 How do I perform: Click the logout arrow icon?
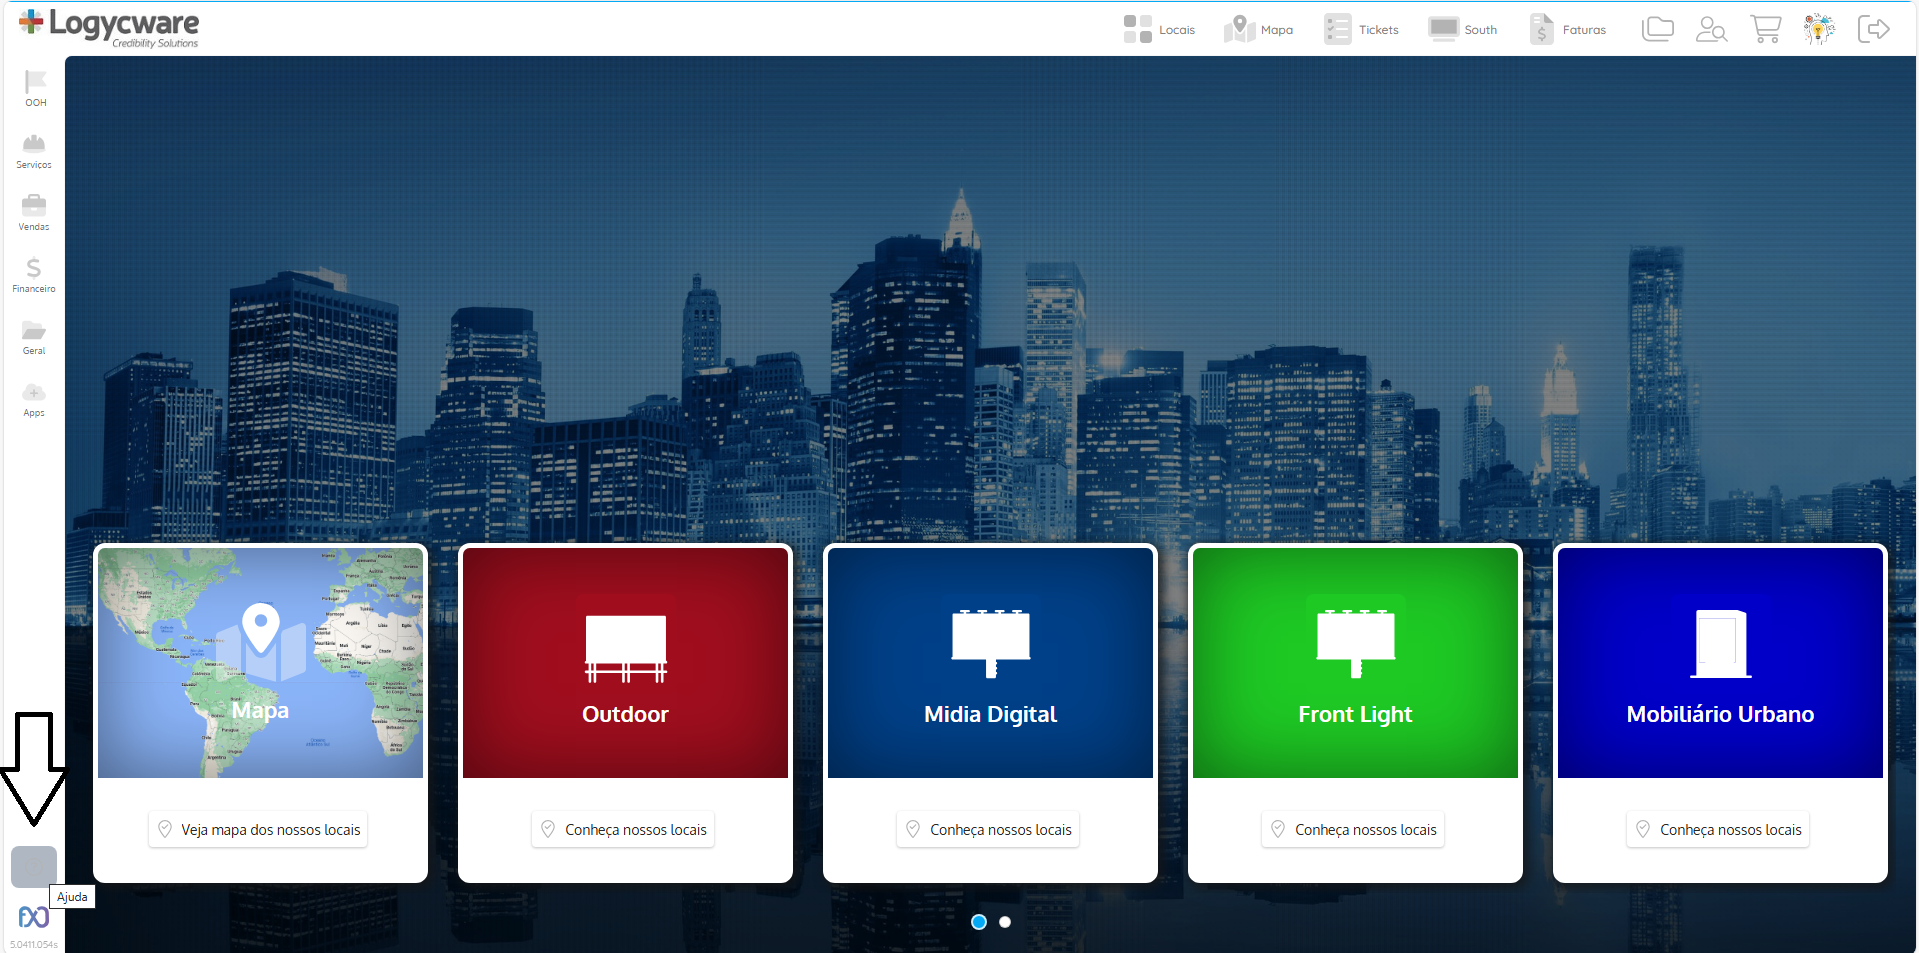click(x=1873, y=29)
